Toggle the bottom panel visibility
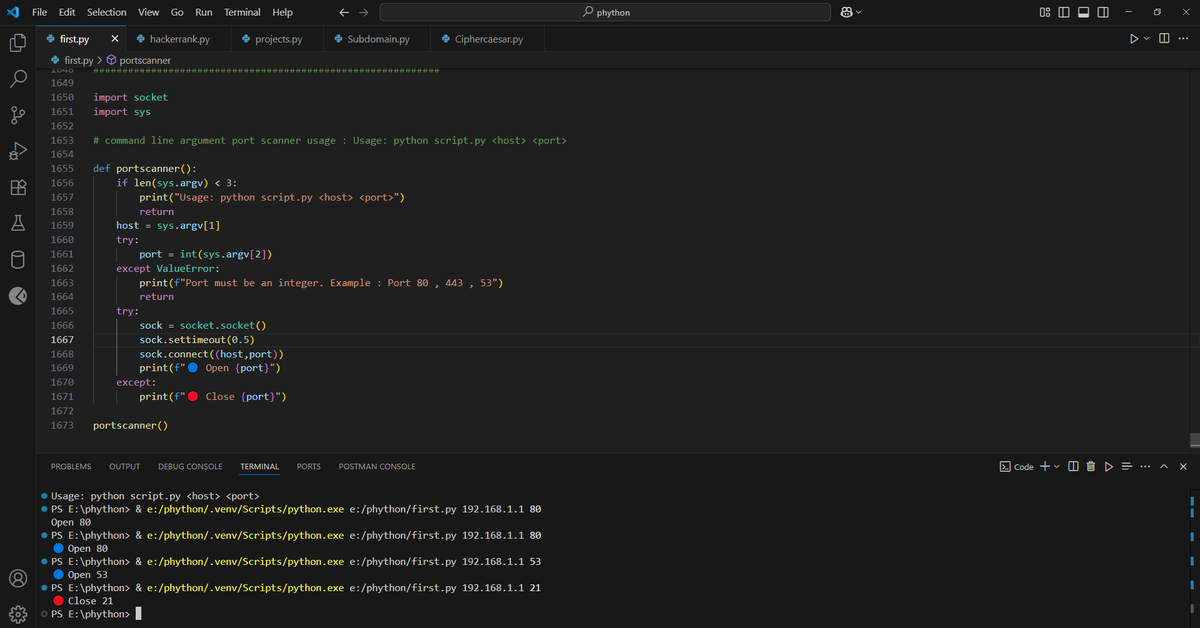Image resolution: width=1200 pixels, height=628 pixels. 1083,12
